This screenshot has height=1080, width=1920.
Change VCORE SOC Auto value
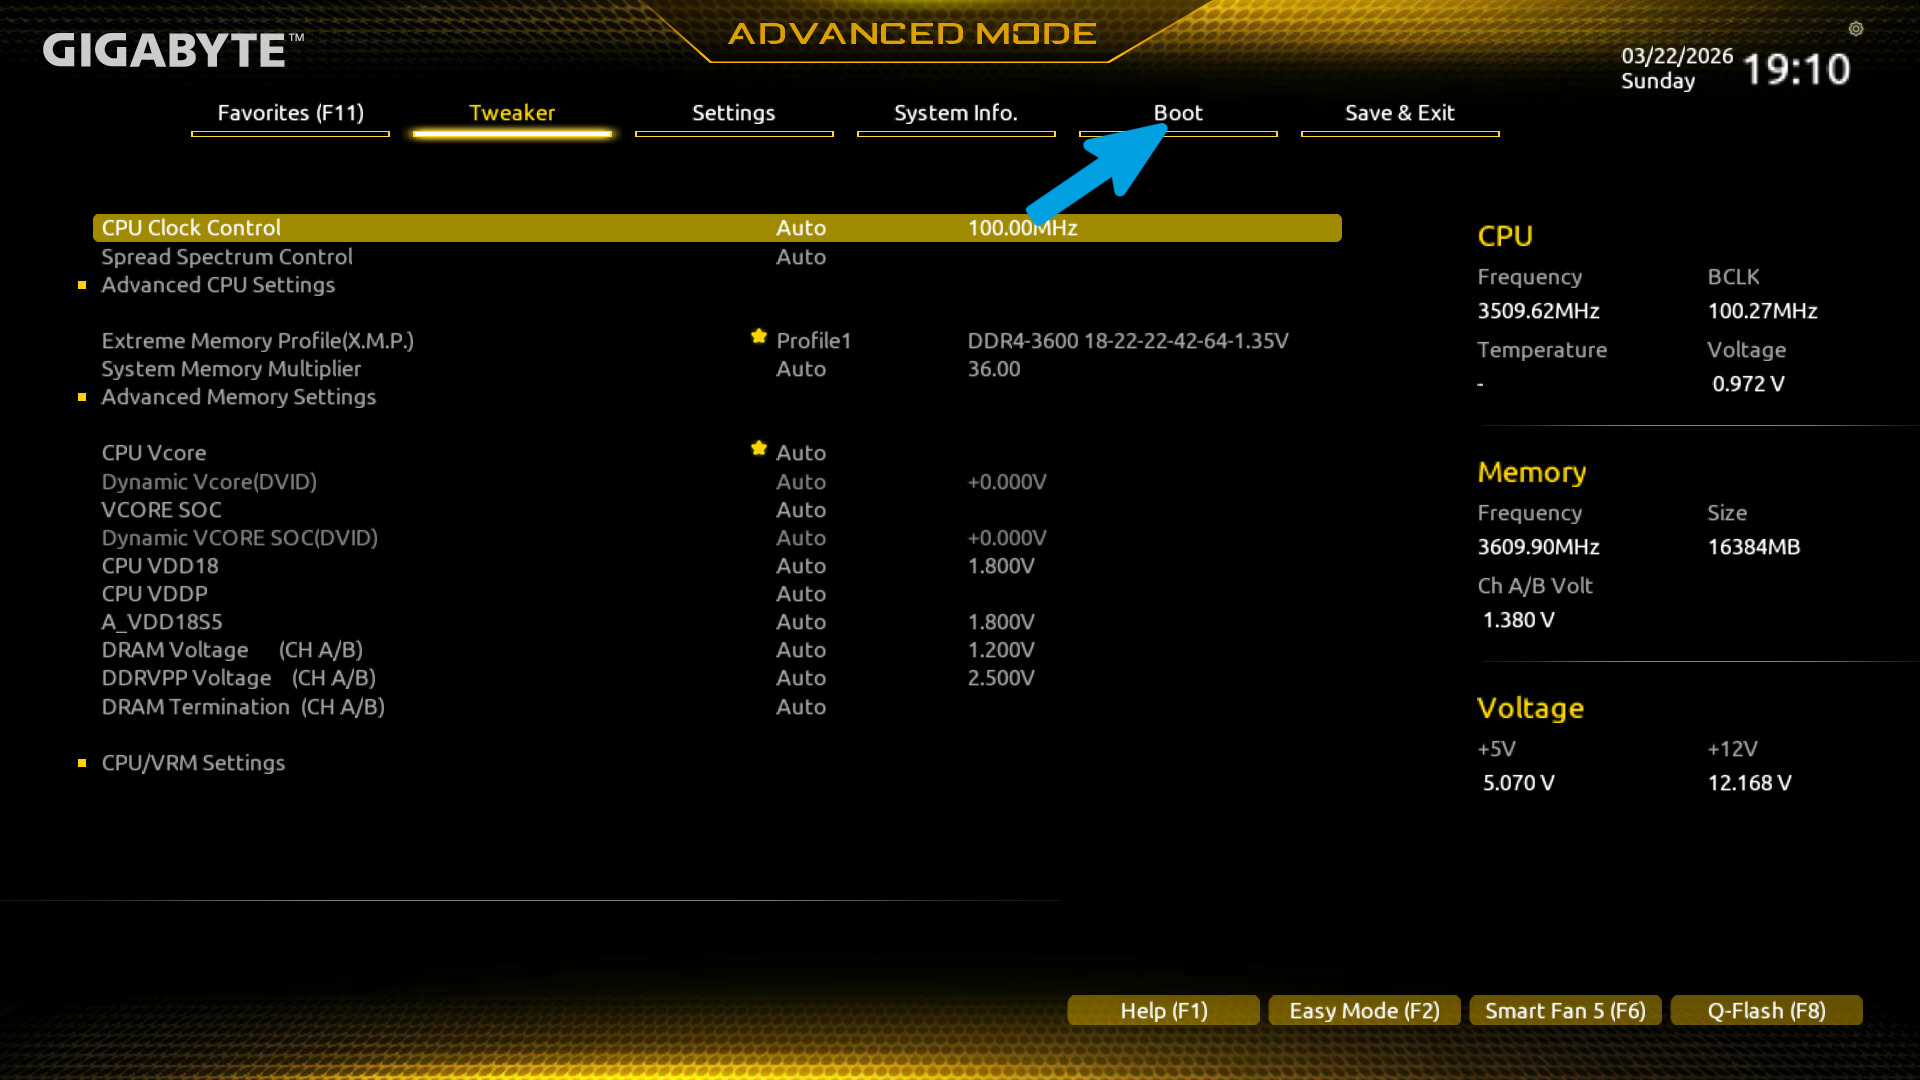click(801, 510)
